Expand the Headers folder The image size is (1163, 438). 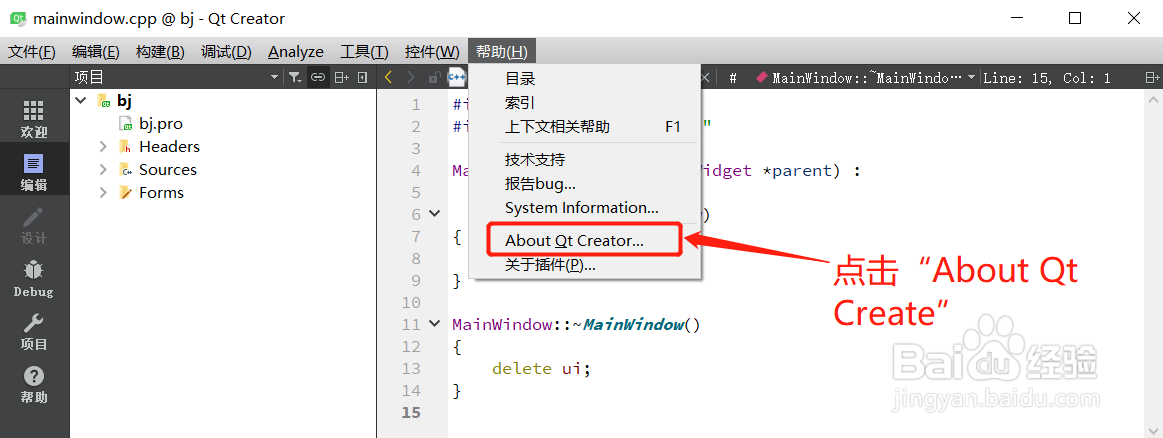click(x=103, y=147)
